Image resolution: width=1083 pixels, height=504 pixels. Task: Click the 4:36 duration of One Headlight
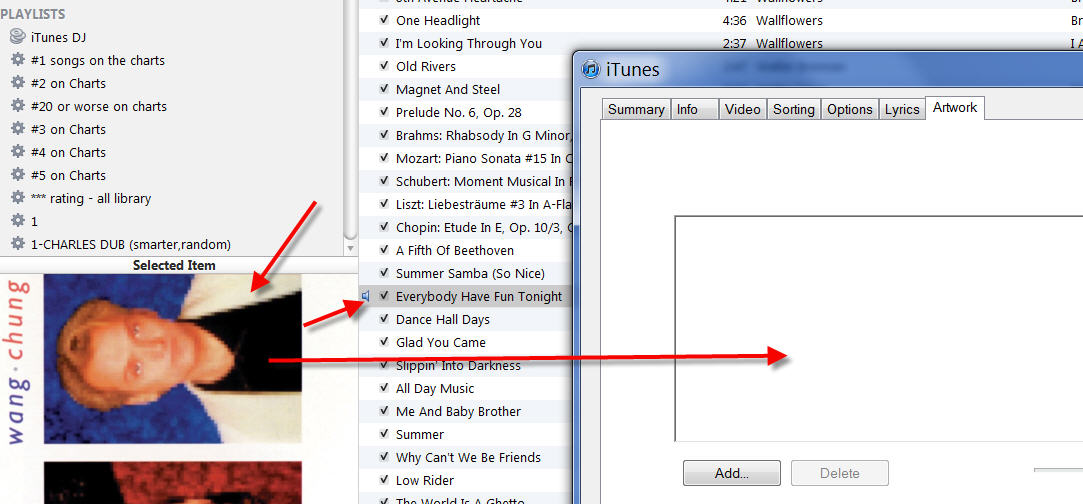coord(735,21)
